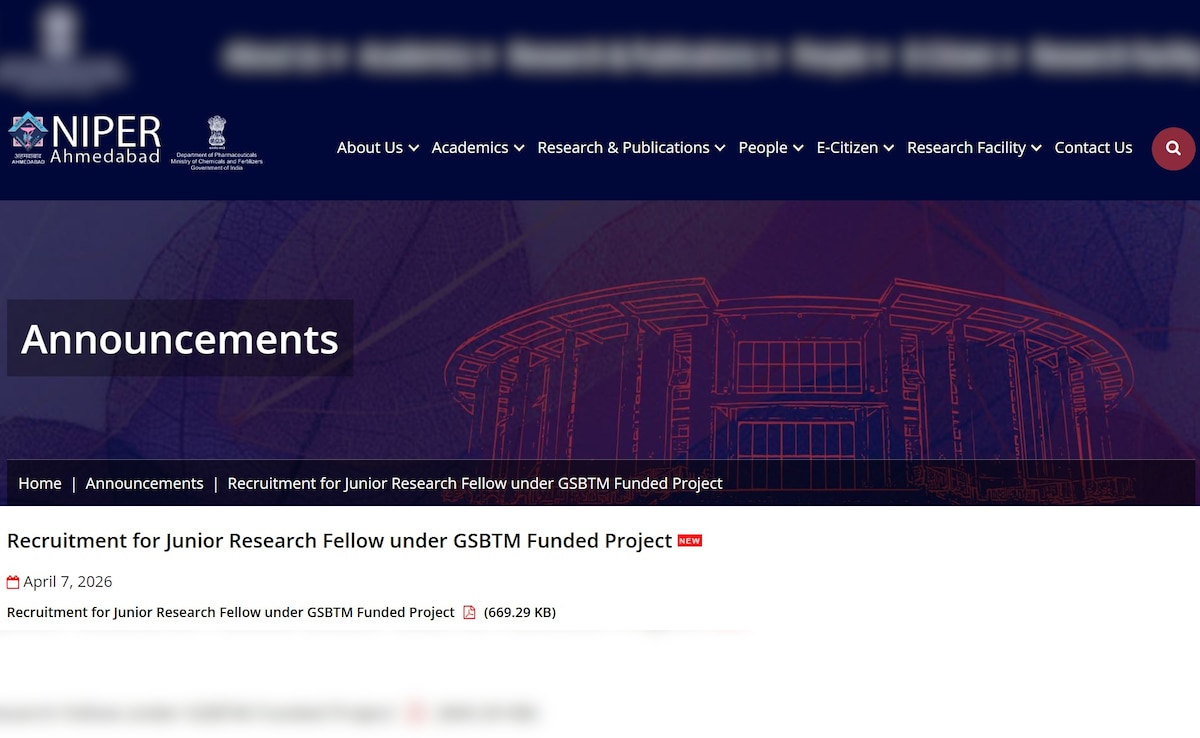Select Announcements in the breadcrumb trail
1200x738 pixels.
pos(144,483)
